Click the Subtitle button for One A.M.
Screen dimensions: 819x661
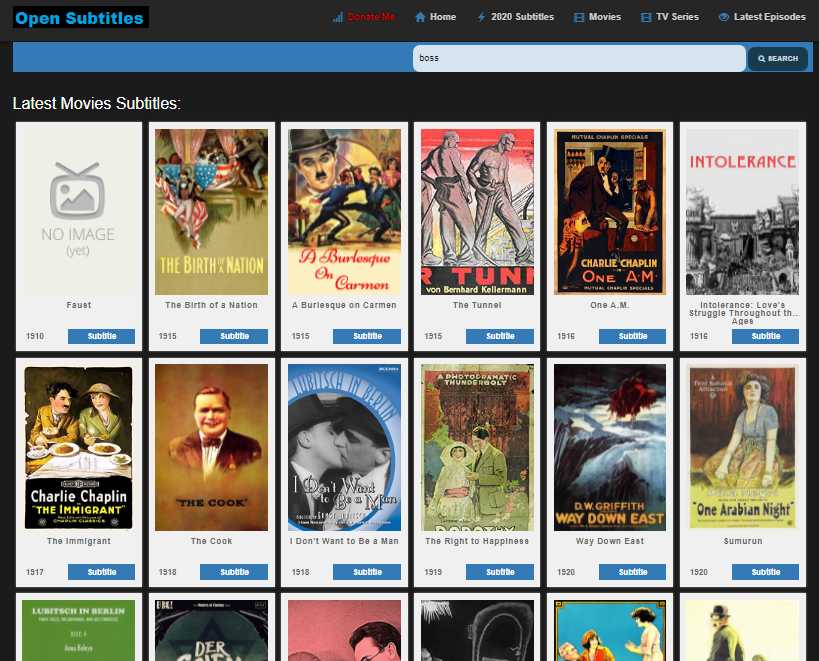(x=633, y=336)
